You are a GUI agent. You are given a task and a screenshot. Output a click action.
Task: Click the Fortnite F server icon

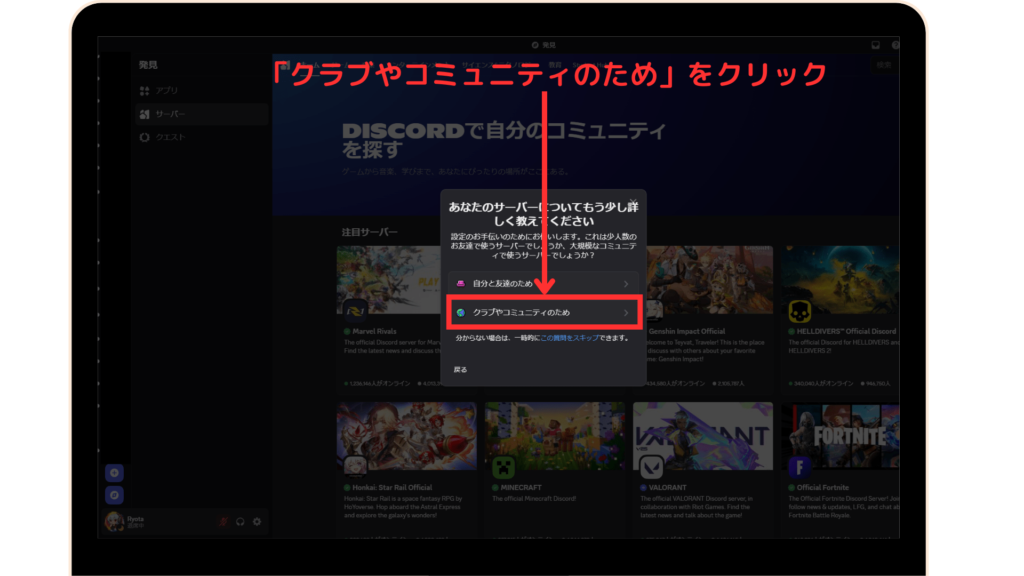coord(799,467)
